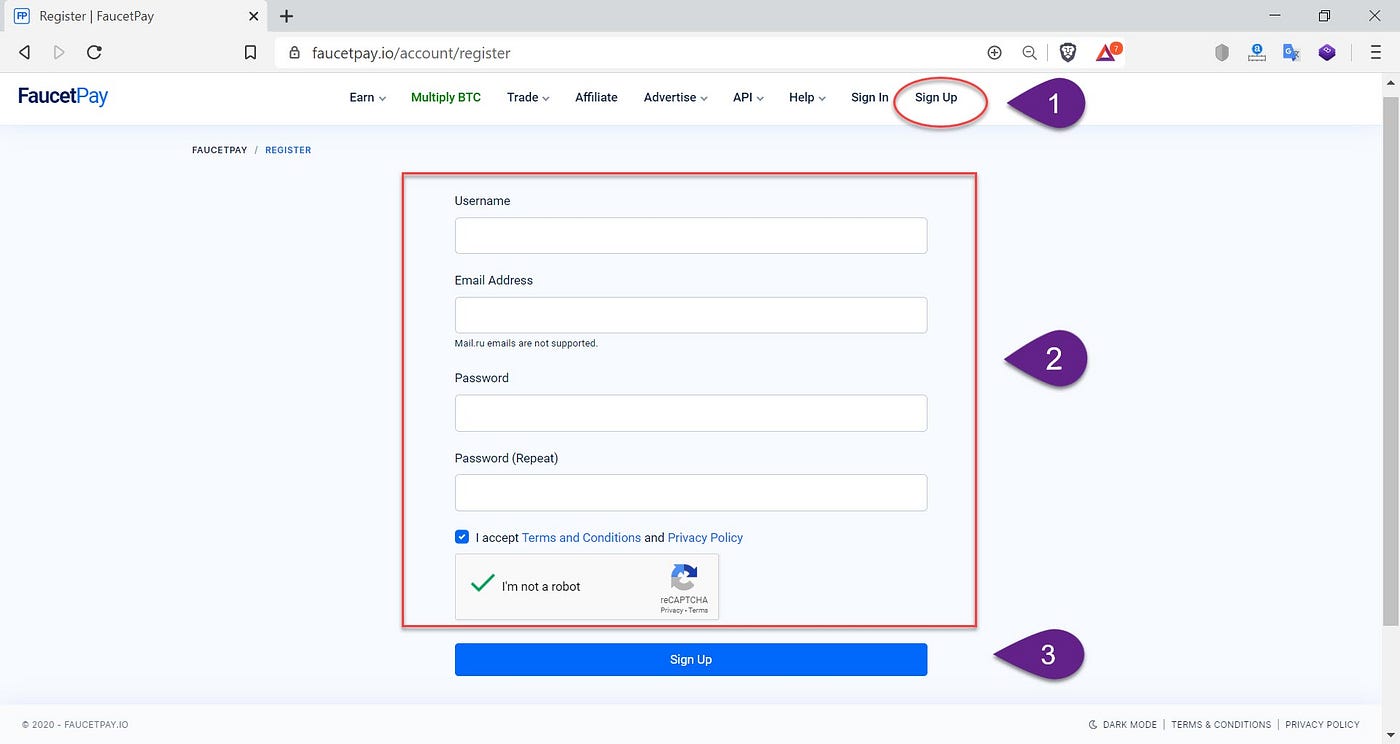This screenshot has height=744, width=1400.
Task: Click the blue Sign Up button
Action: [690, 659]
